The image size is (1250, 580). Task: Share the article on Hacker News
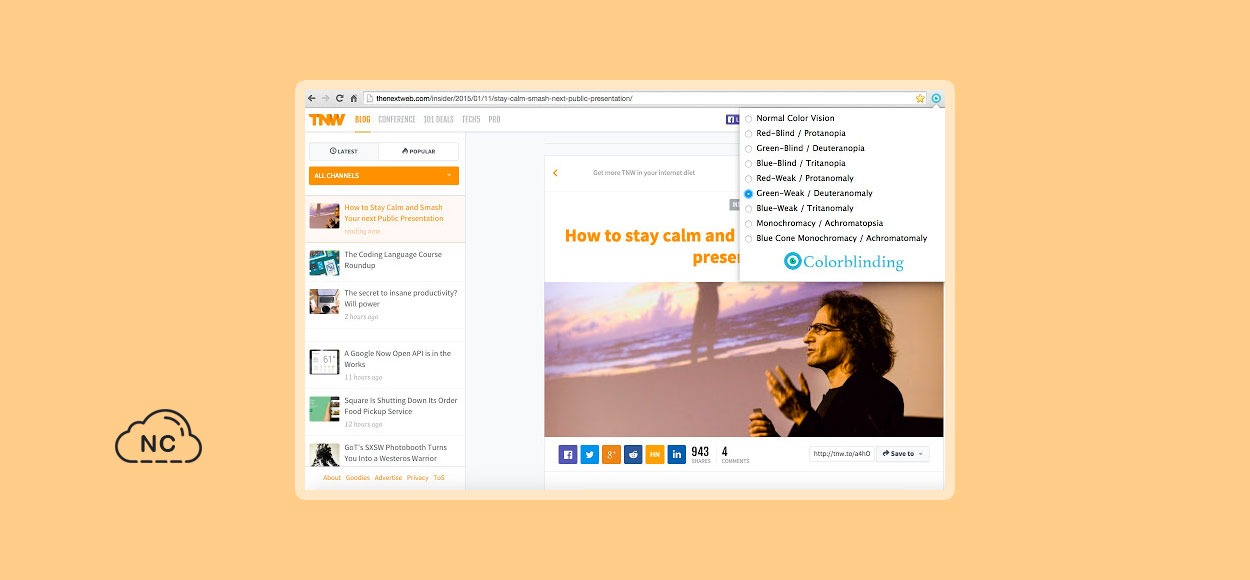point(655,454)
